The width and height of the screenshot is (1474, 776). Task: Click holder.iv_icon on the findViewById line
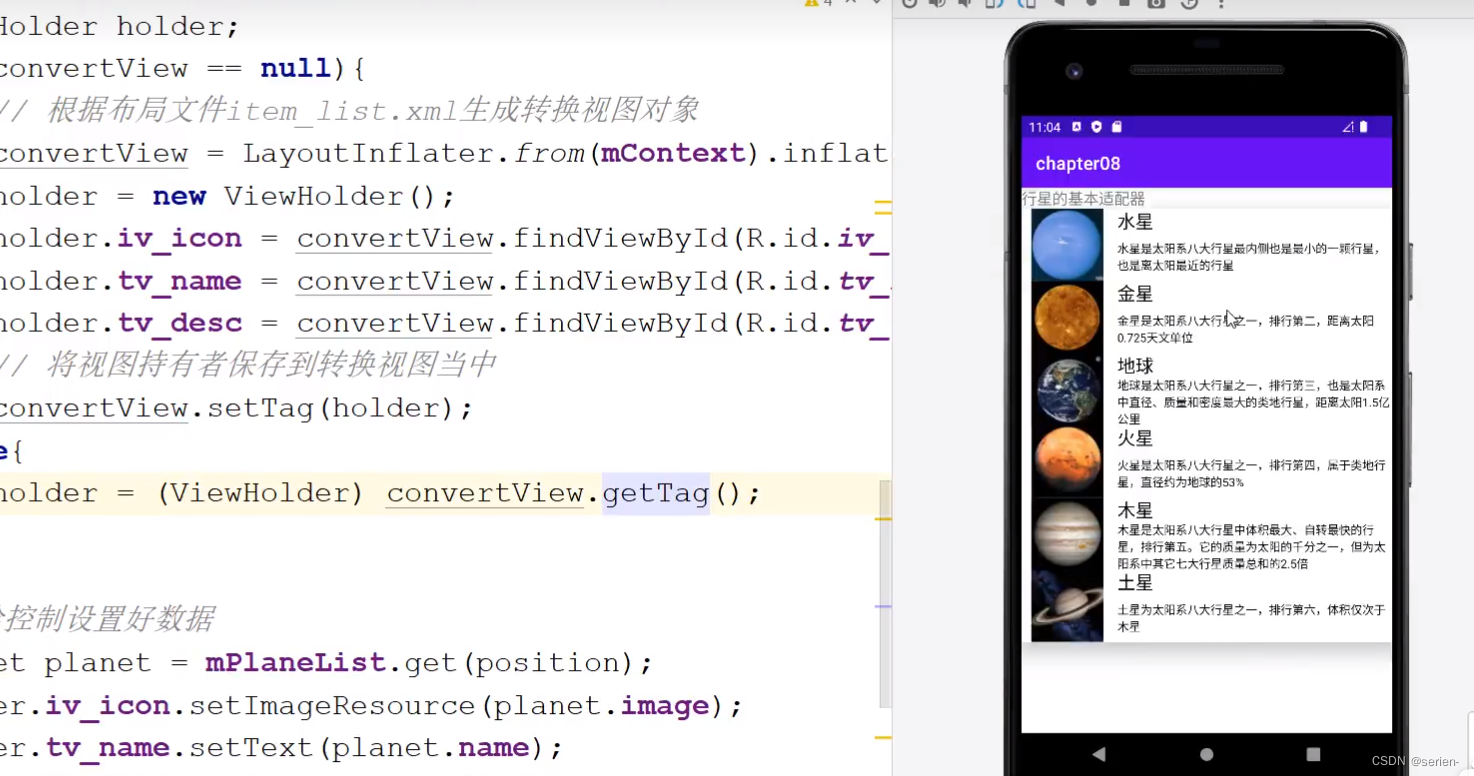(120, 238)
